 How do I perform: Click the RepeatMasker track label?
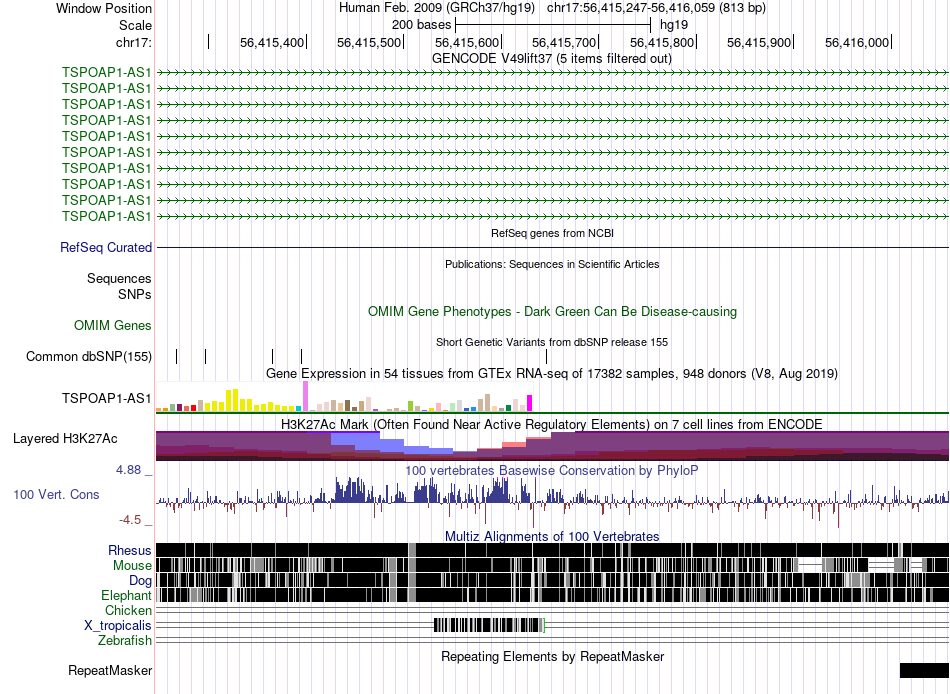110,670
